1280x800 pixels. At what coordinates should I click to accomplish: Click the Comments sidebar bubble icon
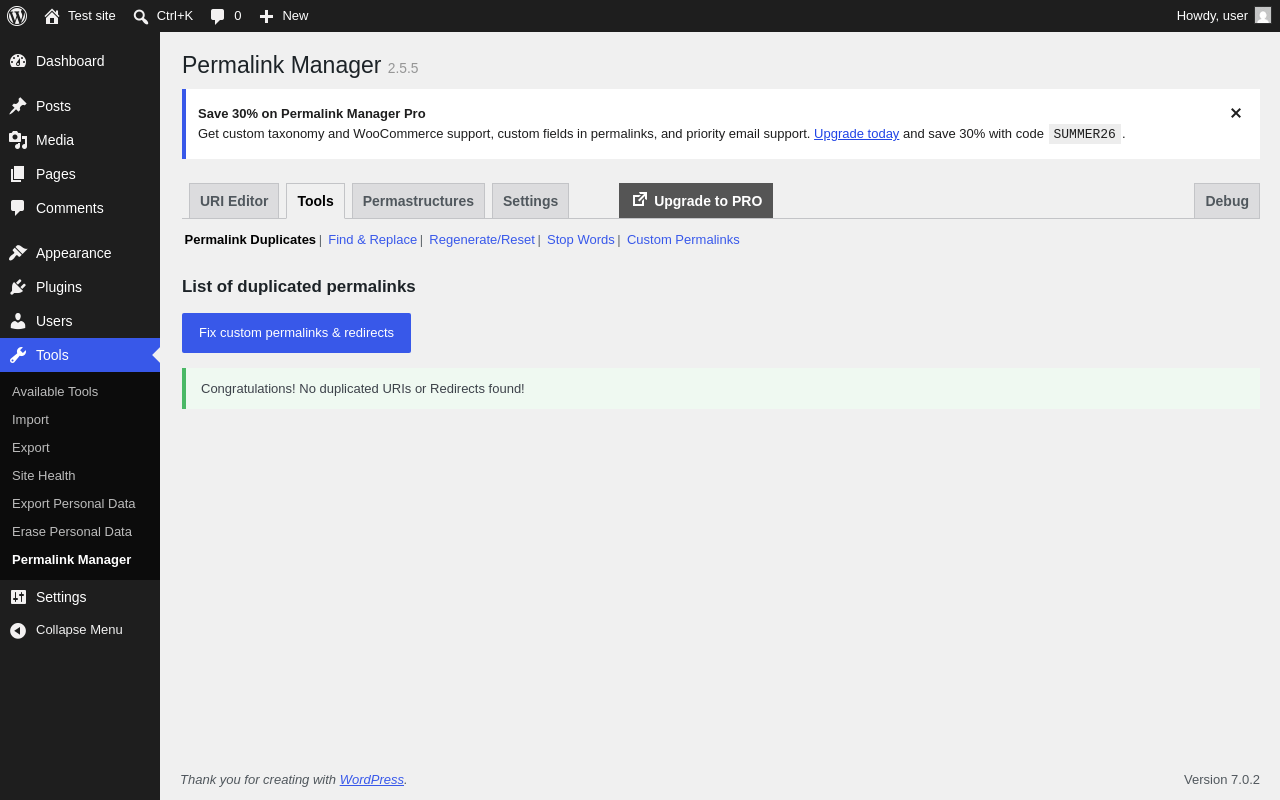18,208
